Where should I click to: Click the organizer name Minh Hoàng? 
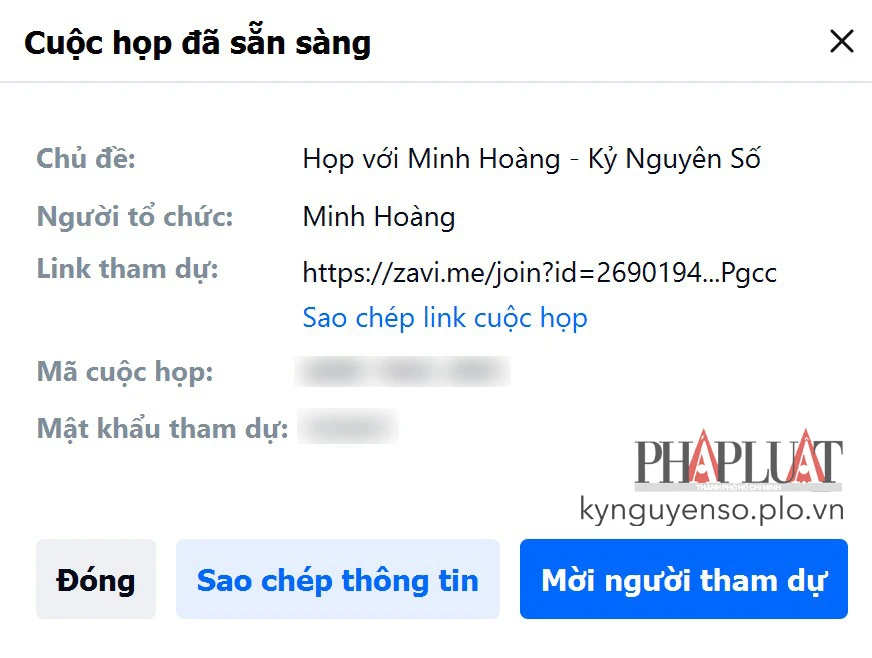click(379, 216)
